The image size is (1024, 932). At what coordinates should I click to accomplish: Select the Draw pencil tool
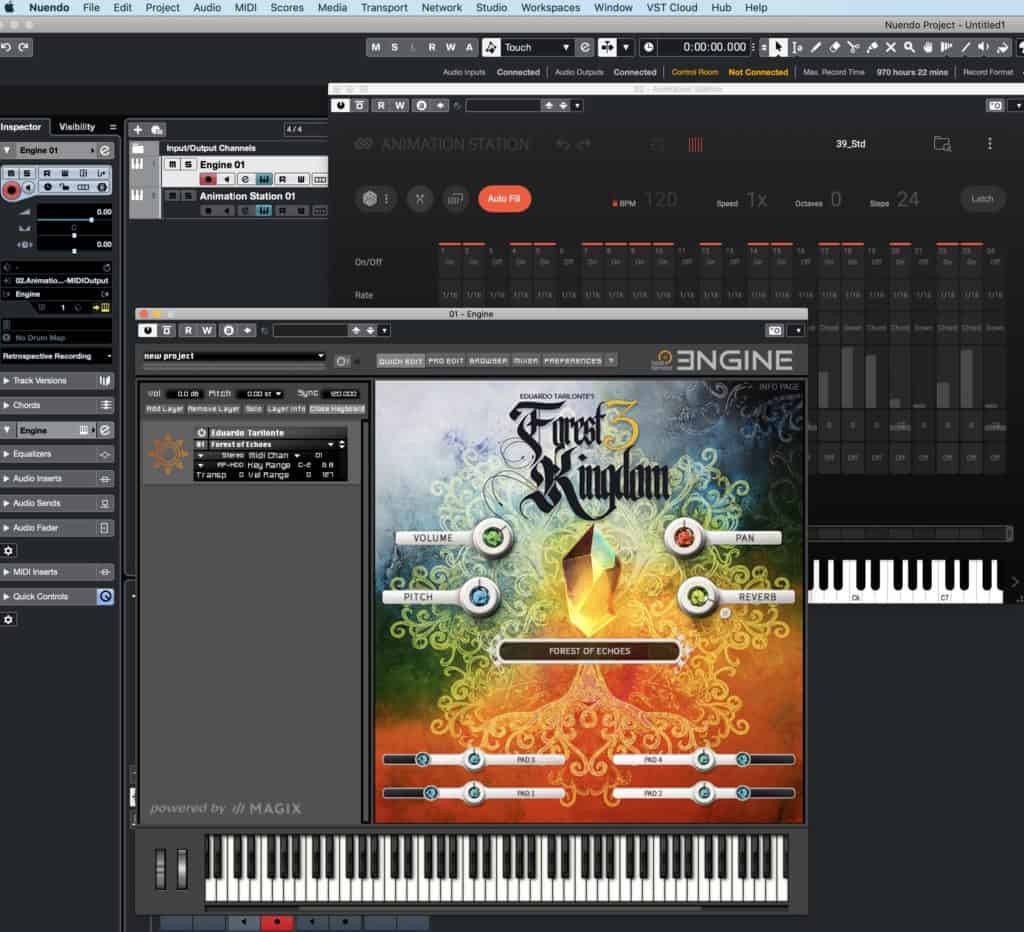(x=816, y=47)
